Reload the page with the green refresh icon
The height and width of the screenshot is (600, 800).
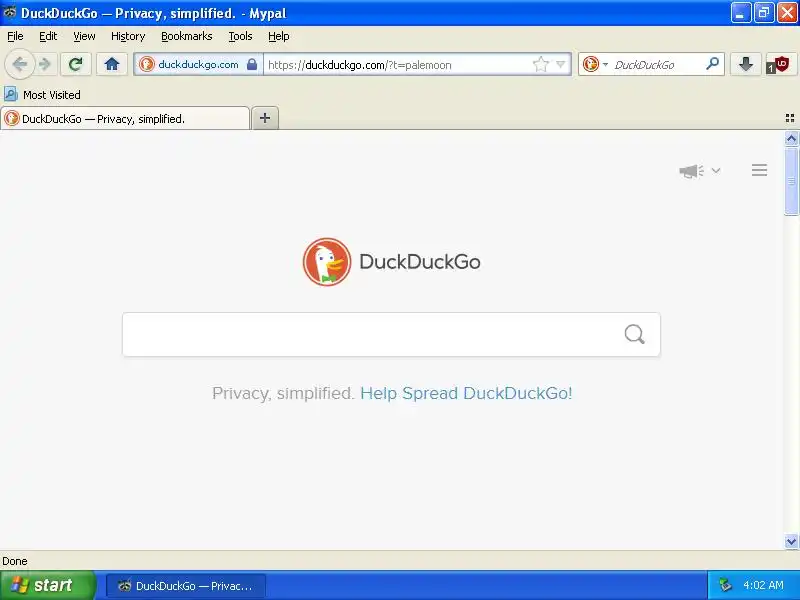point(76,64)
